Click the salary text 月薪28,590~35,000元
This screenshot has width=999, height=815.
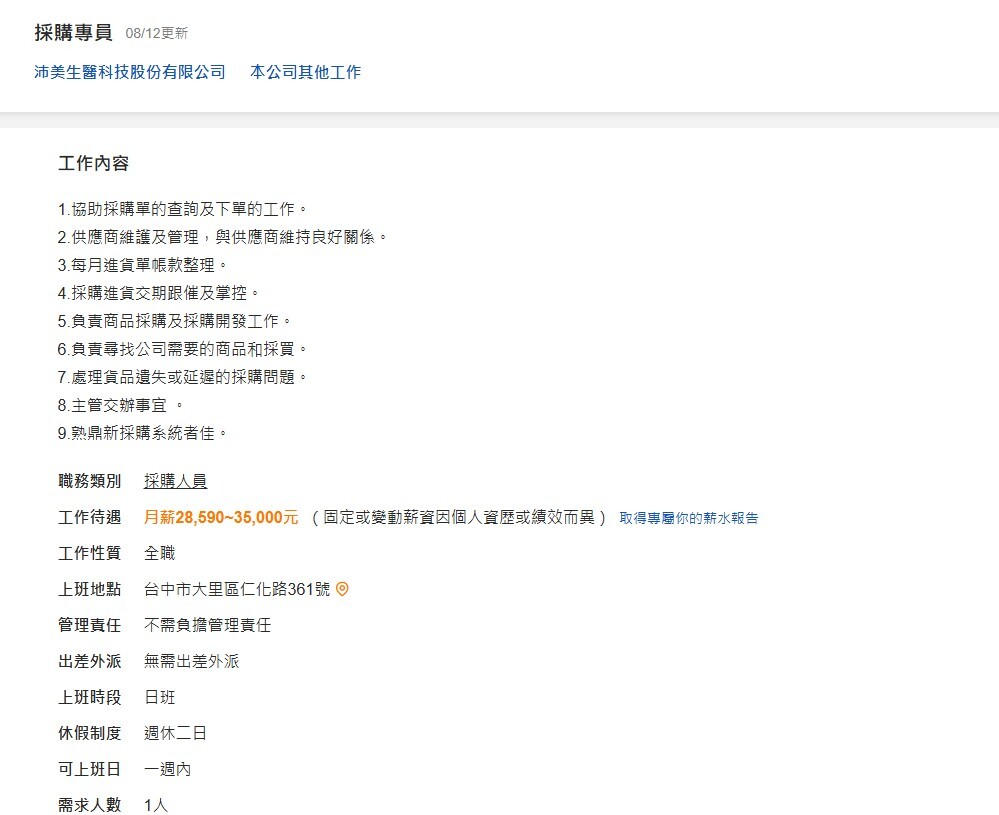(221, 517)
